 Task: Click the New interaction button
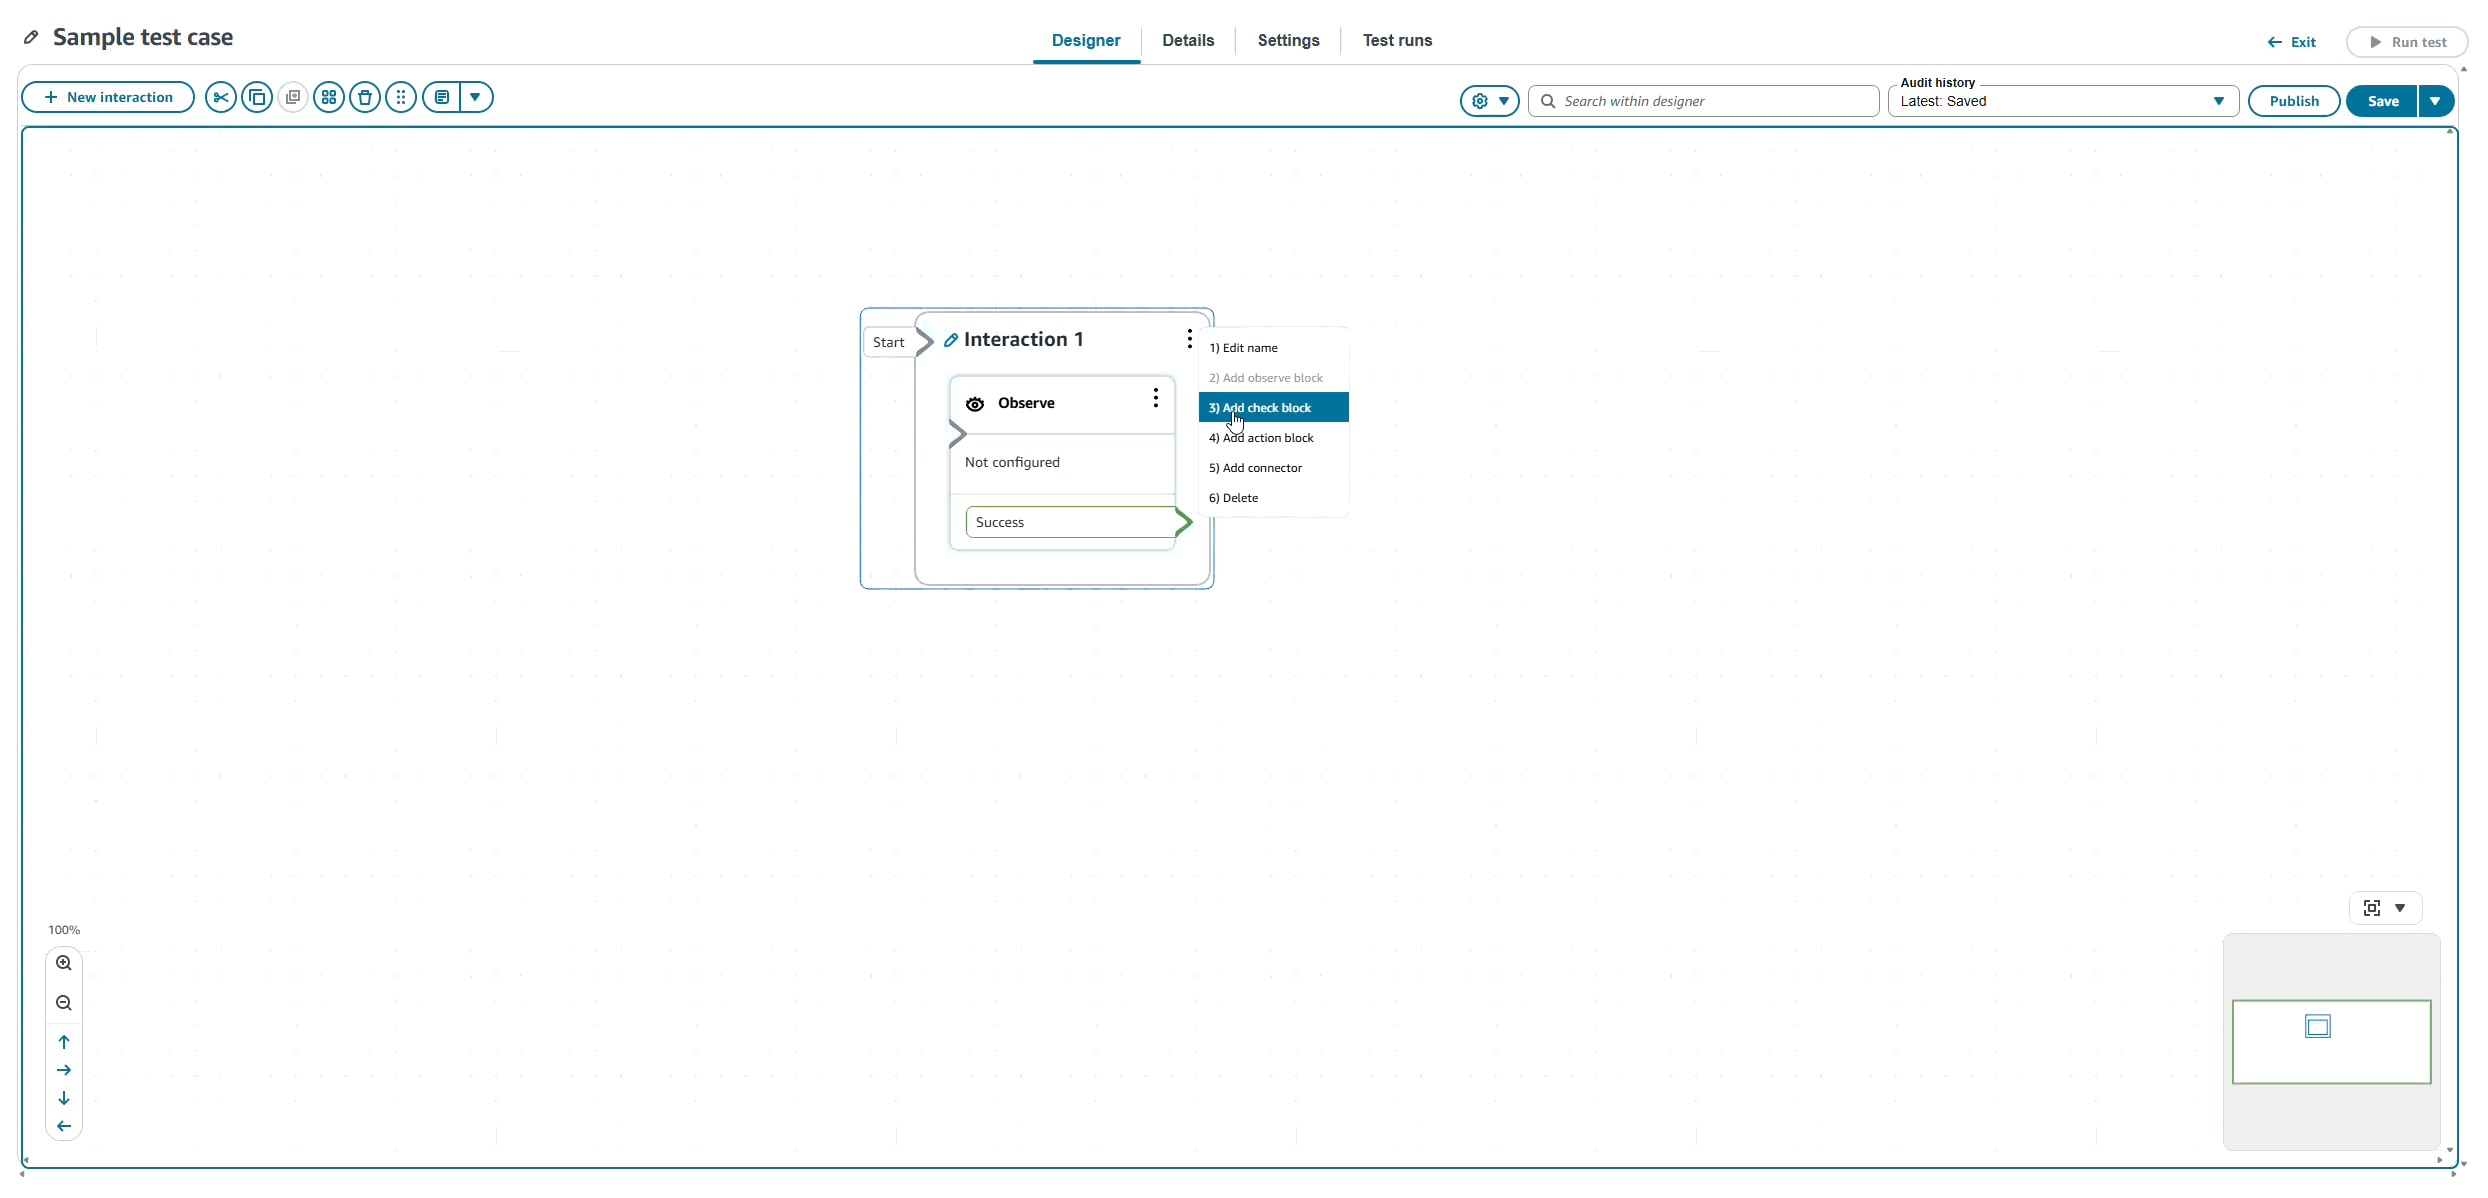(108, 97)
